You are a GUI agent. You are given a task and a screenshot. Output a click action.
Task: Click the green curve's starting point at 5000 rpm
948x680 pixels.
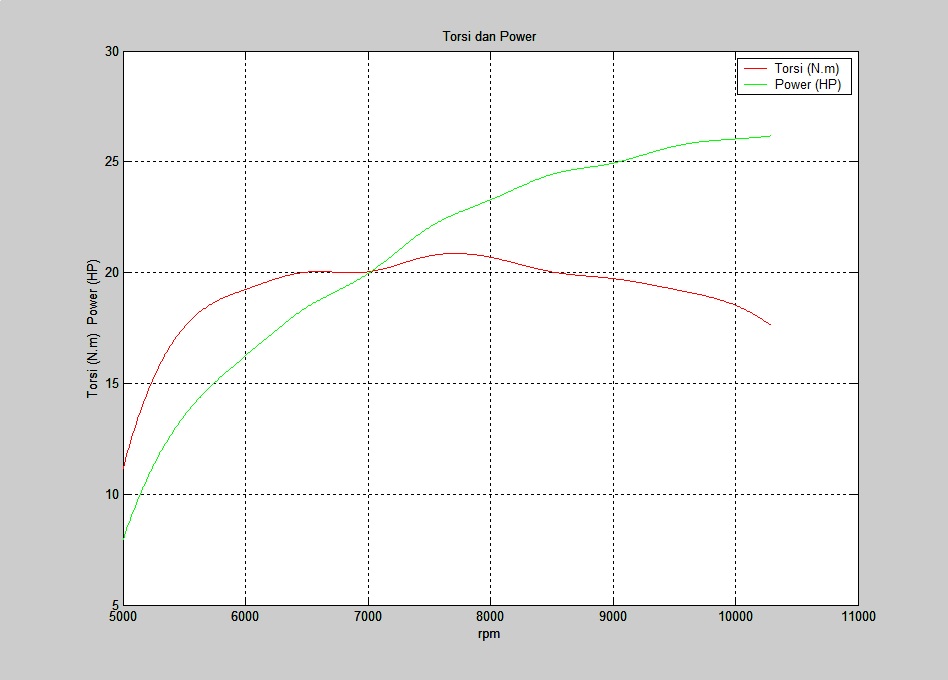124,538
